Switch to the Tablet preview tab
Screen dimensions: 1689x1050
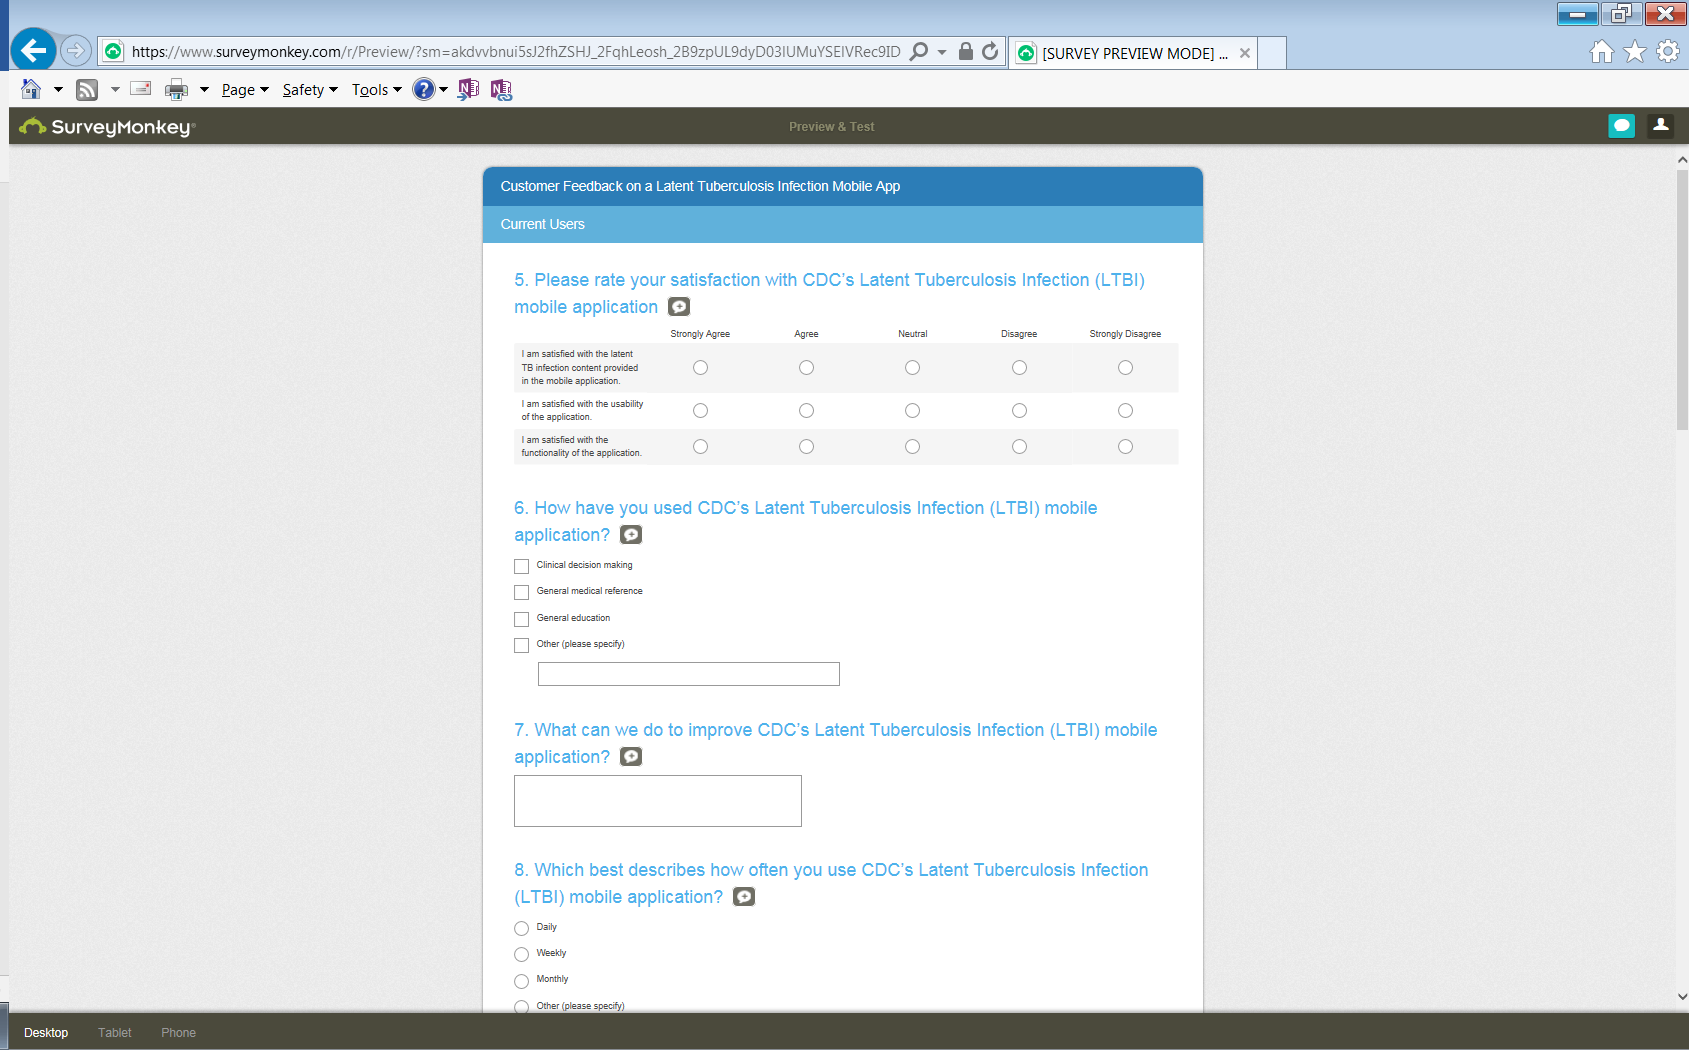115,1033
